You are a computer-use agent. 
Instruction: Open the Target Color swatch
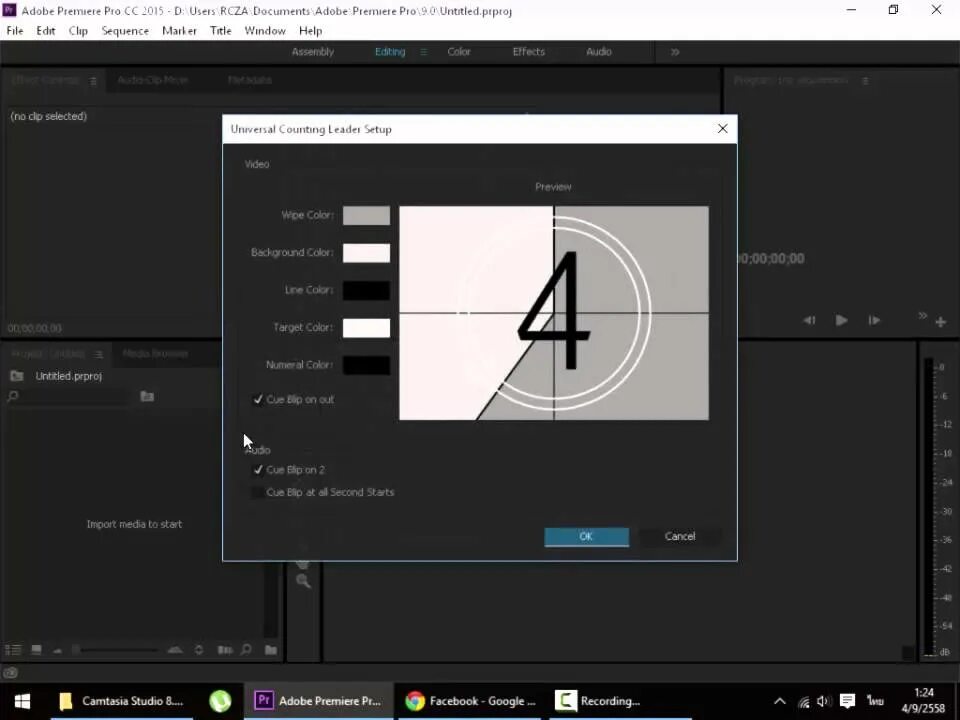pyautogui.click(x=366, y=328)
